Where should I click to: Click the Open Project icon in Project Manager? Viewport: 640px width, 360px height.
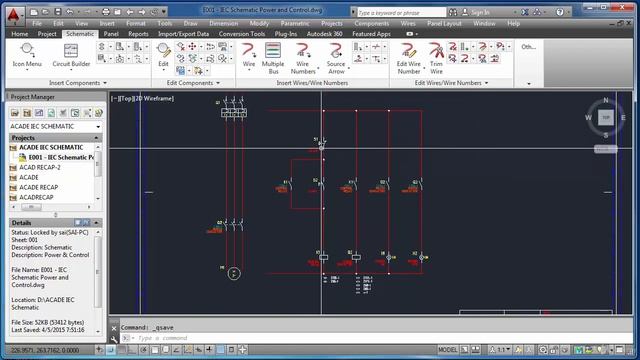pos(15,113)
